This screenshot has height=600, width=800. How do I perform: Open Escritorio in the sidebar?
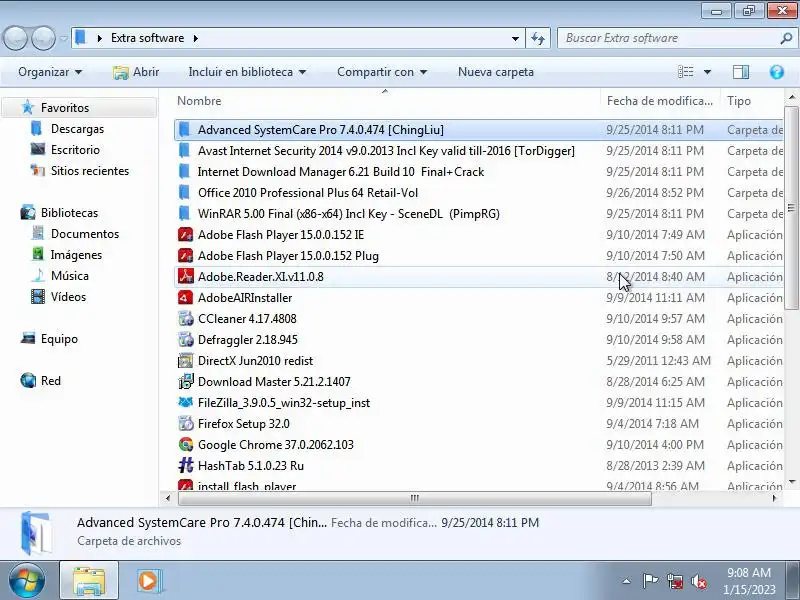[75, 149]
